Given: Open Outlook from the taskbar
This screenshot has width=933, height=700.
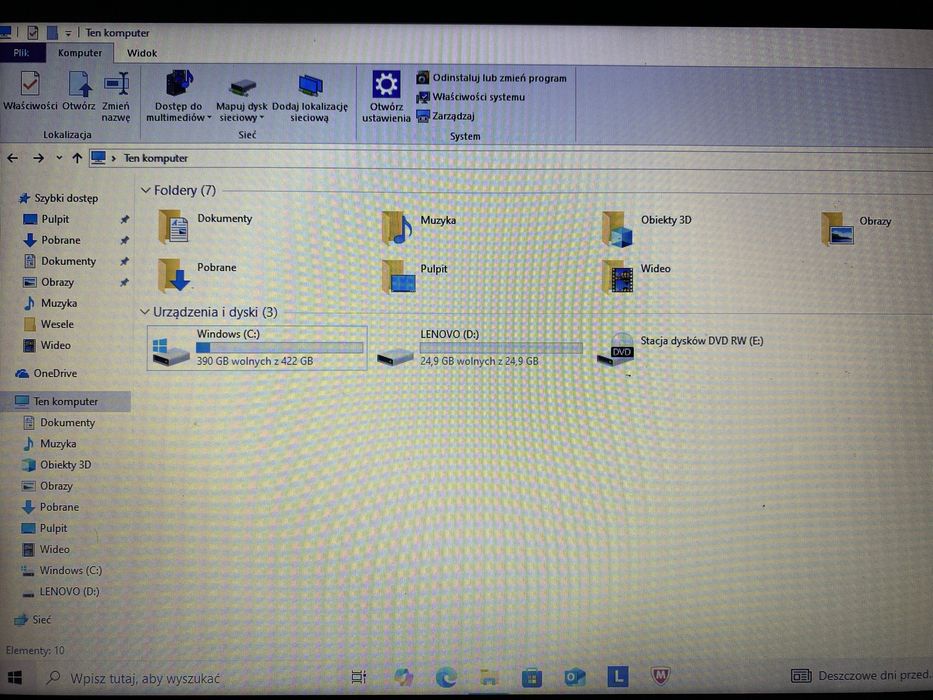Looking at the screenshot, I should tap(575, 677).
